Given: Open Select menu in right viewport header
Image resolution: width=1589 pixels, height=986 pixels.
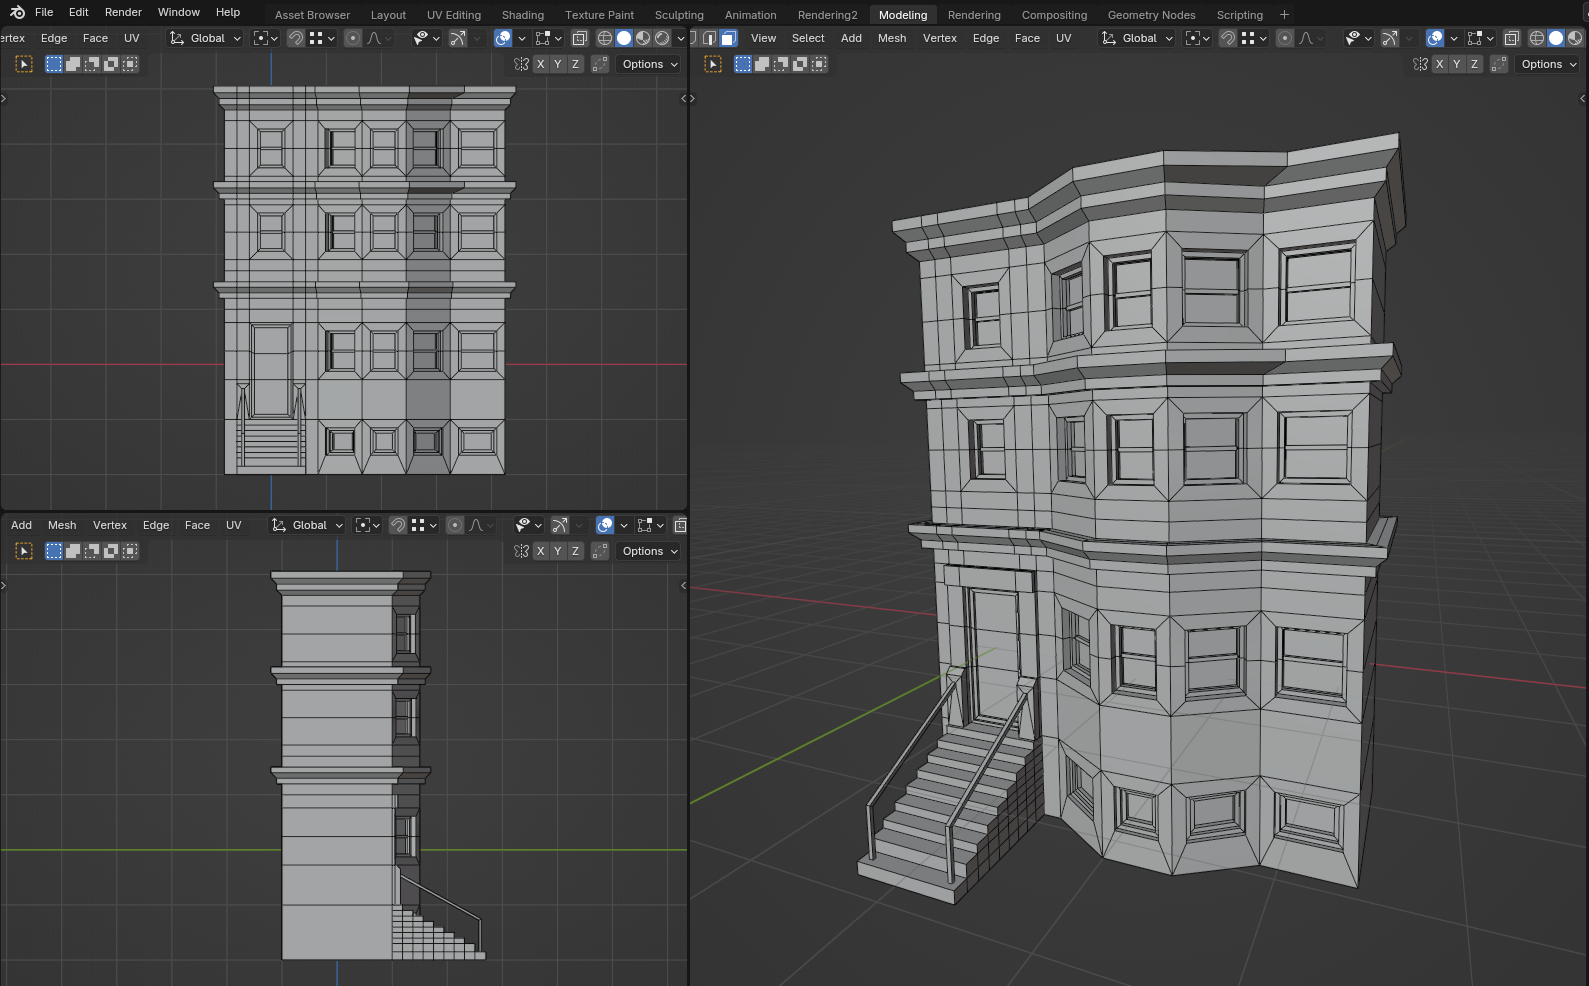Looking at the screenshot, I should pyautogui.click(x=808, y=38).
